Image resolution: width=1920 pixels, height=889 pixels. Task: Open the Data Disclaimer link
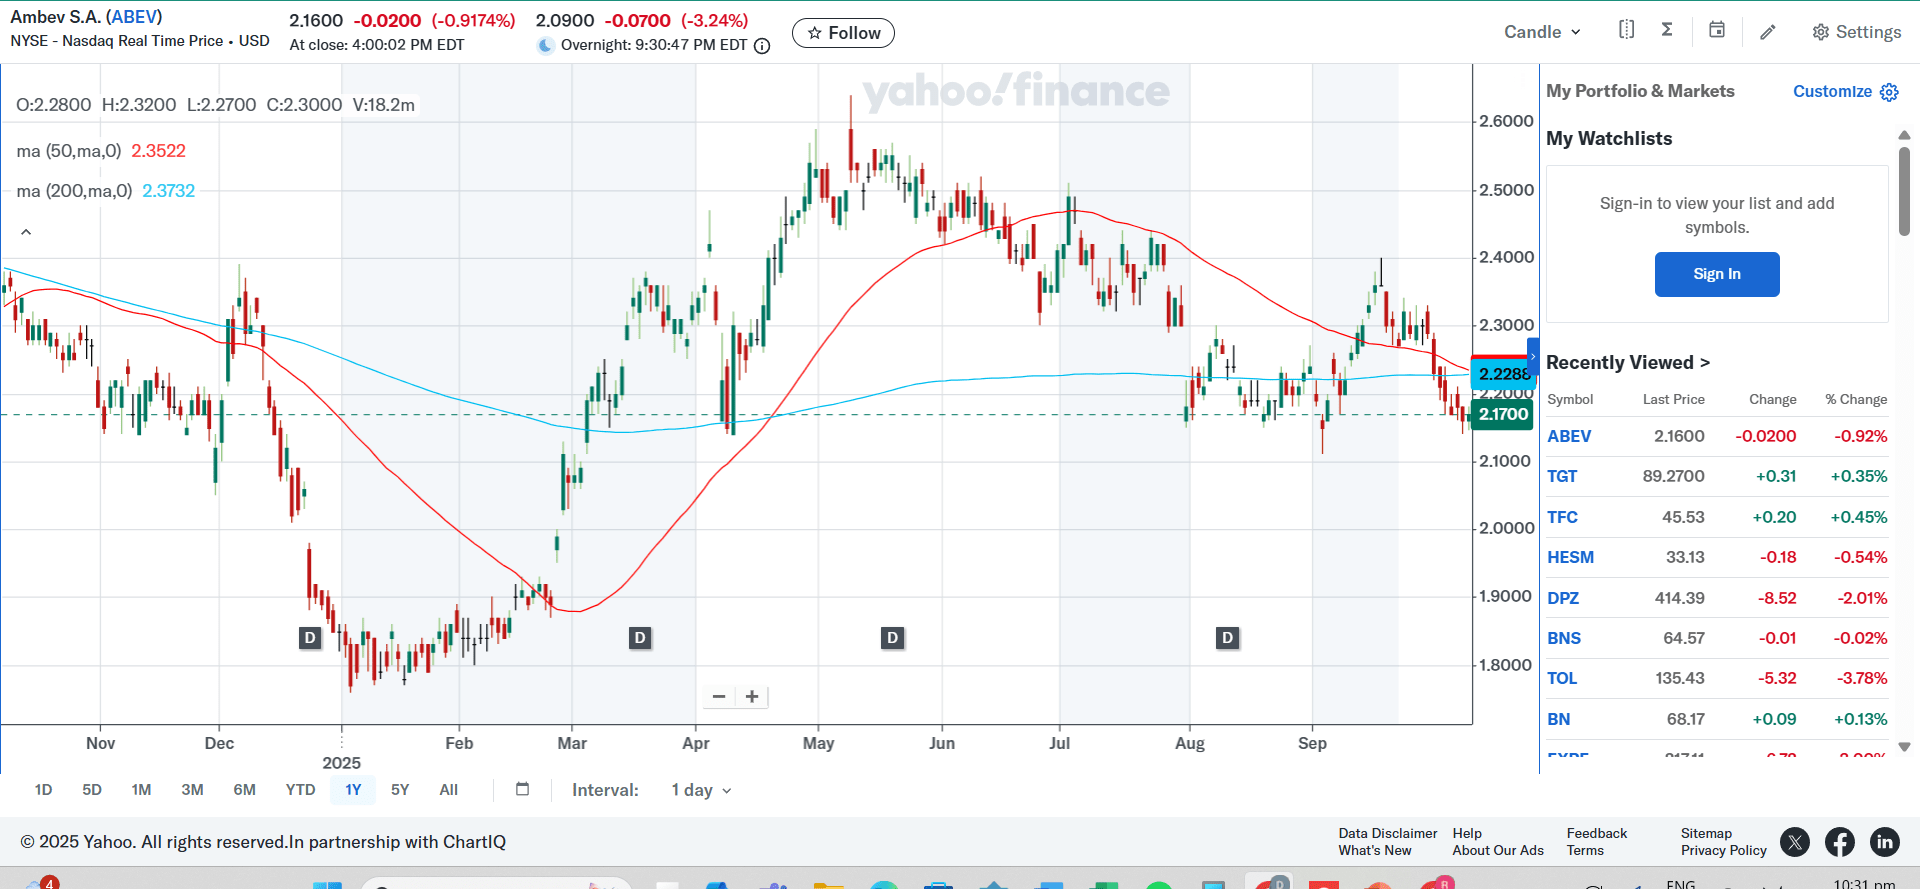(x=1387, y=833)
